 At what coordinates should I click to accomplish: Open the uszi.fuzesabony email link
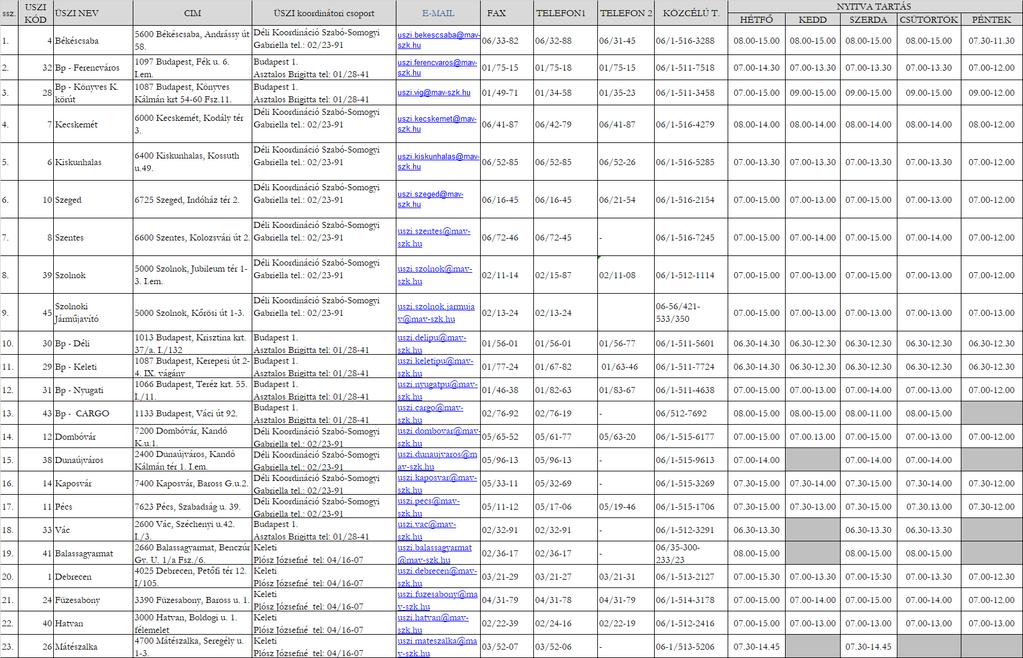(x=438, y=600)
